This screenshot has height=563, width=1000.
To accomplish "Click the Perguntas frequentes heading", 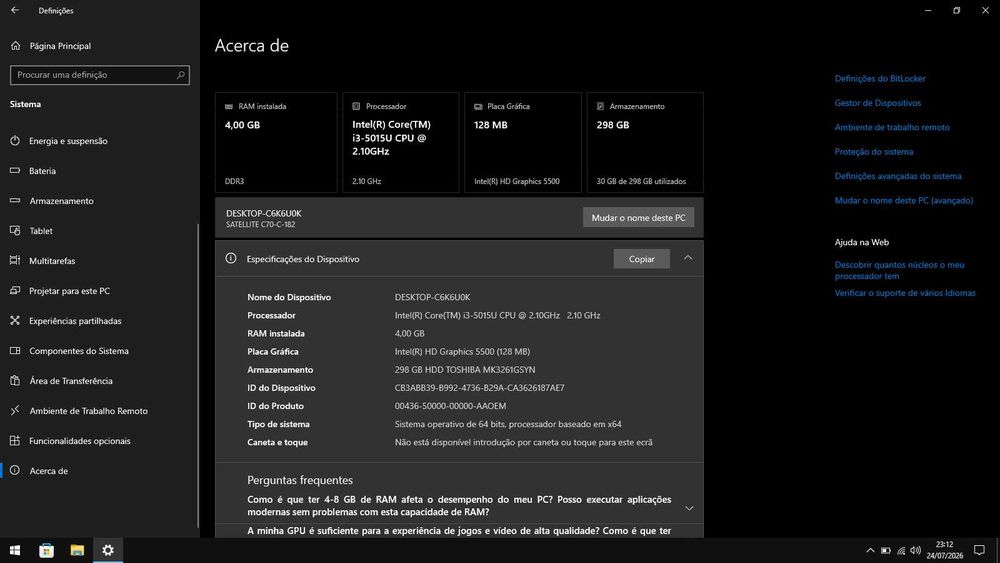I will [300, 480].
